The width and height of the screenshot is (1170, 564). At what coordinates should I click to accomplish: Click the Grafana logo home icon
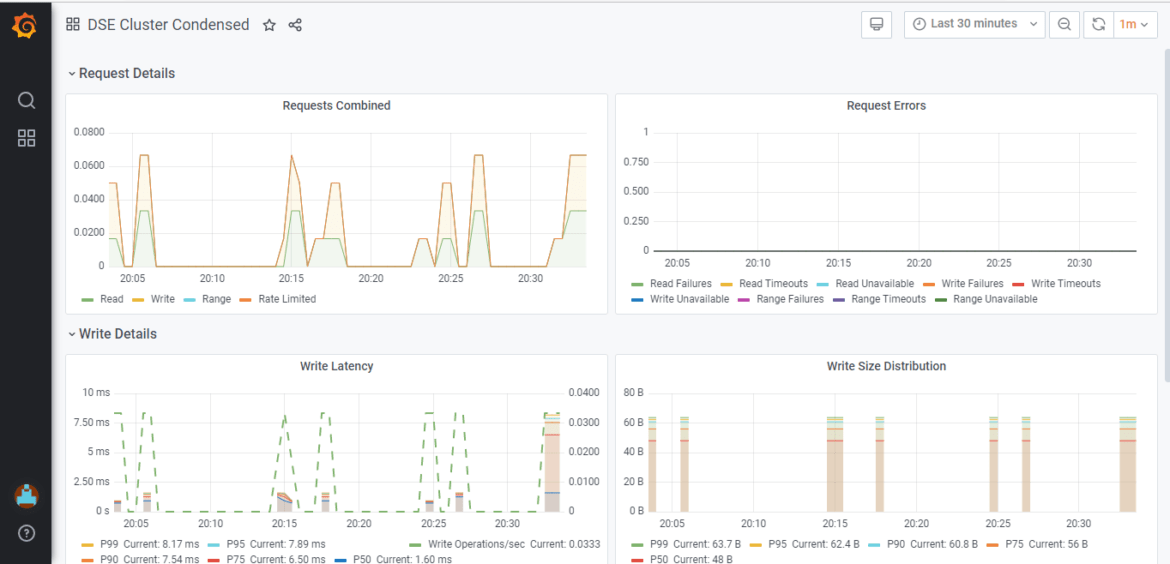[x=25, y=26]
